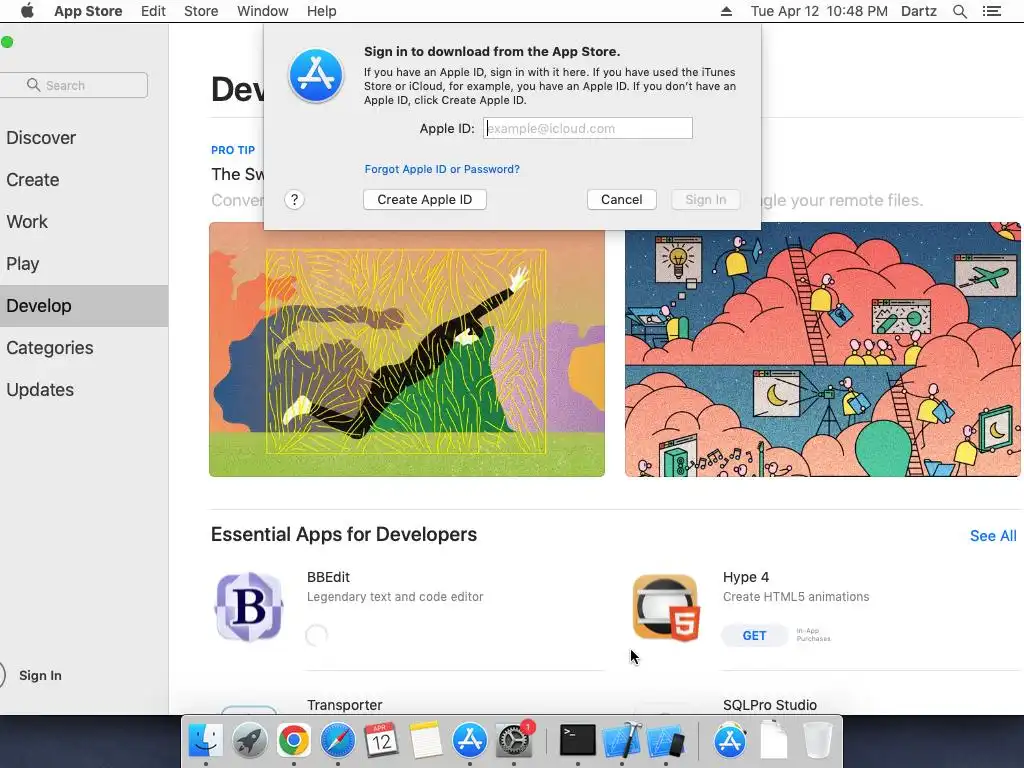This screenshot has height=768, width=1024.
Task: Click 'Create HTML5 animations' subtitle
Action: coord(796,597)
